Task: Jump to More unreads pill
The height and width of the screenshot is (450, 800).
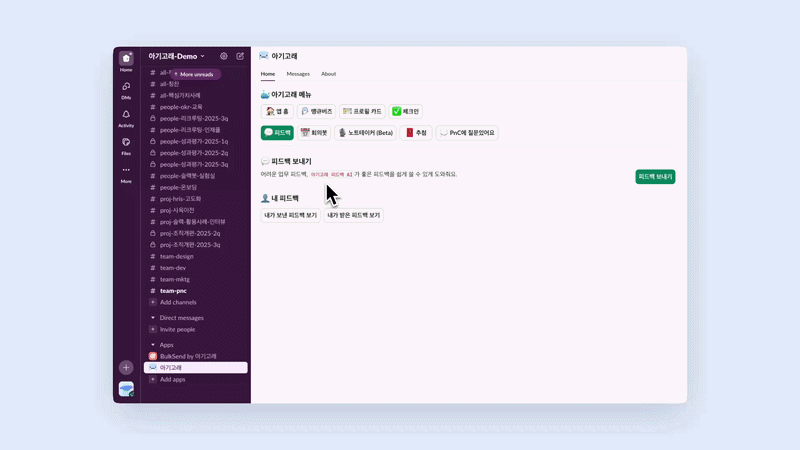Action: point(195,74)
